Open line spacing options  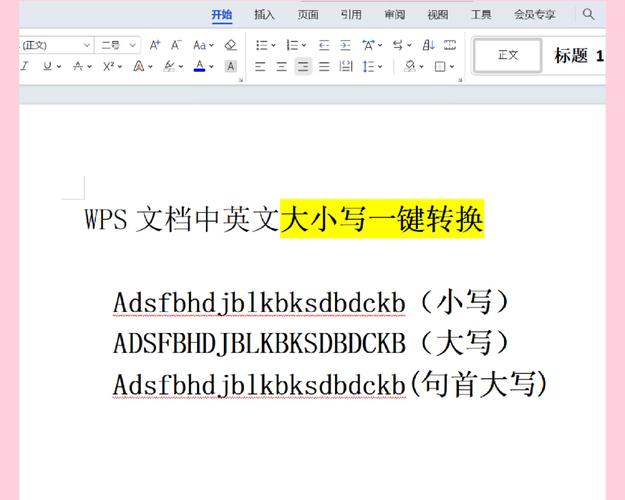click(368, 66)
